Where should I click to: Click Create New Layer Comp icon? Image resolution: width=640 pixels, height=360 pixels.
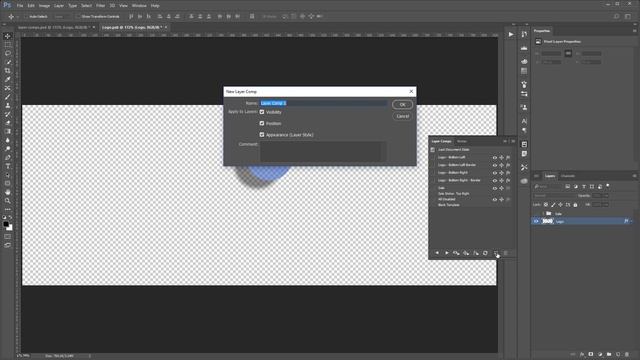496,253
